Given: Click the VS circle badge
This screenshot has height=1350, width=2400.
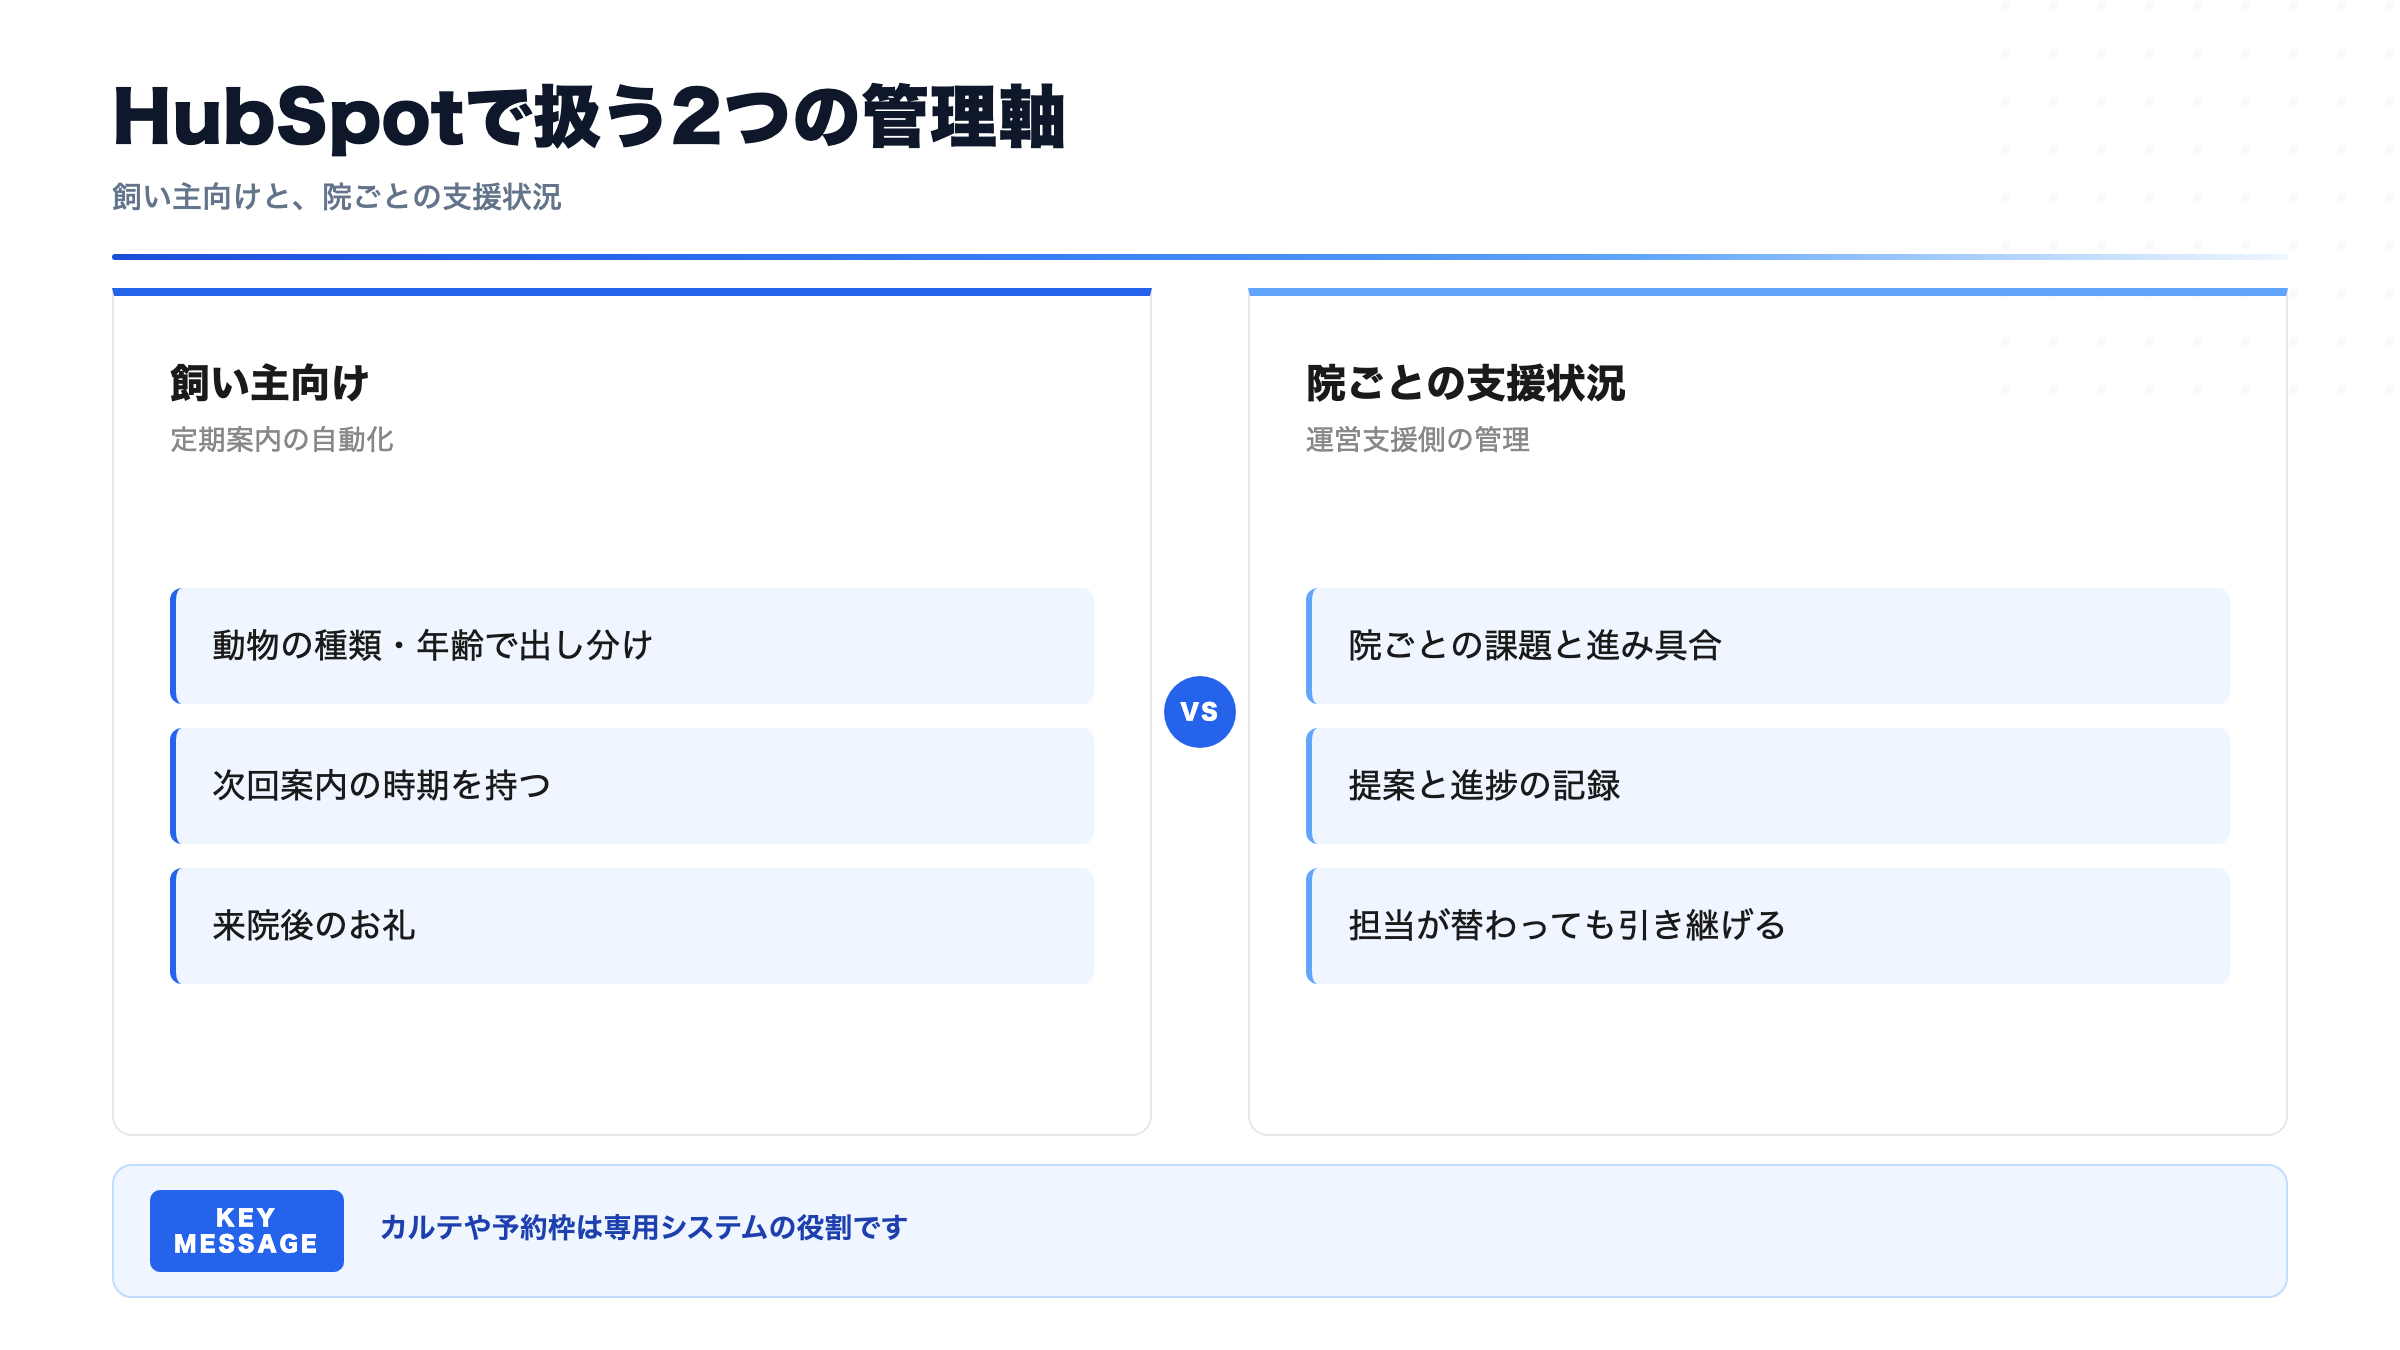Looking at the screenshot, I should 1199,712.
